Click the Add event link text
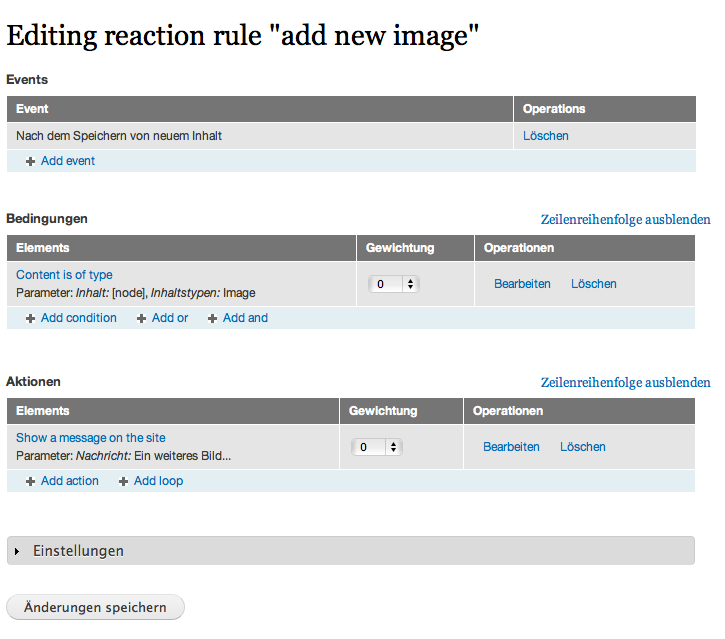725x639 pixels. coord(68,161)
